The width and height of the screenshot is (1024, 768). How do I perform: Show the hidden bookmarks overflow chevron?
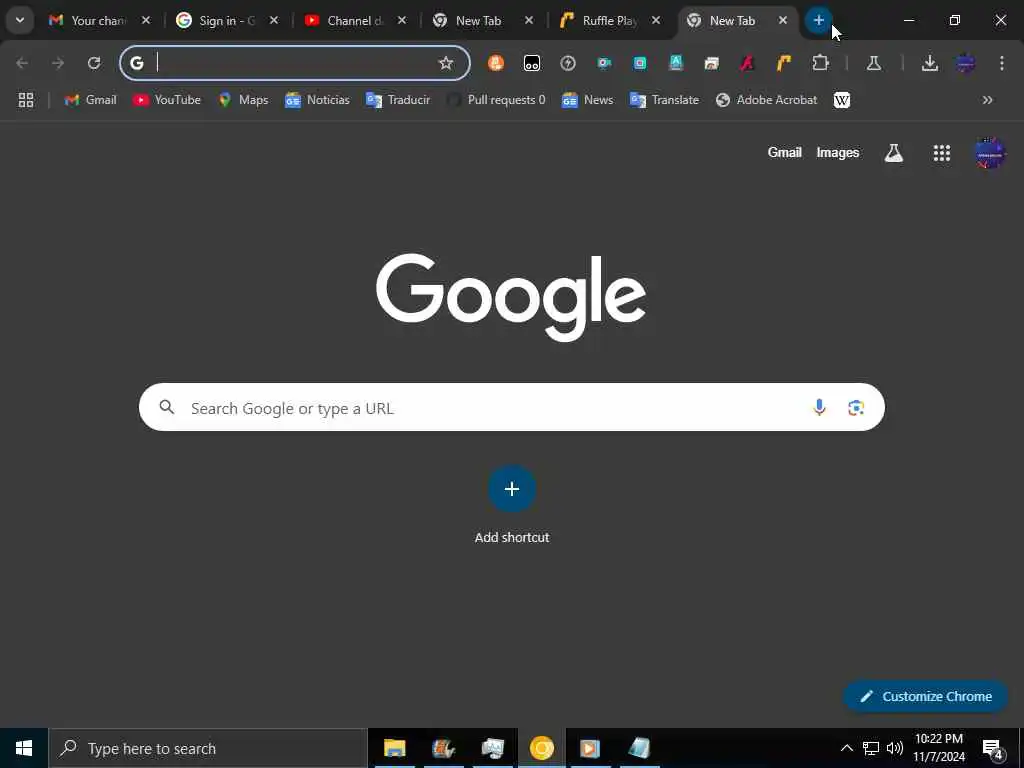pyautogui.click(x=987, y=100)
